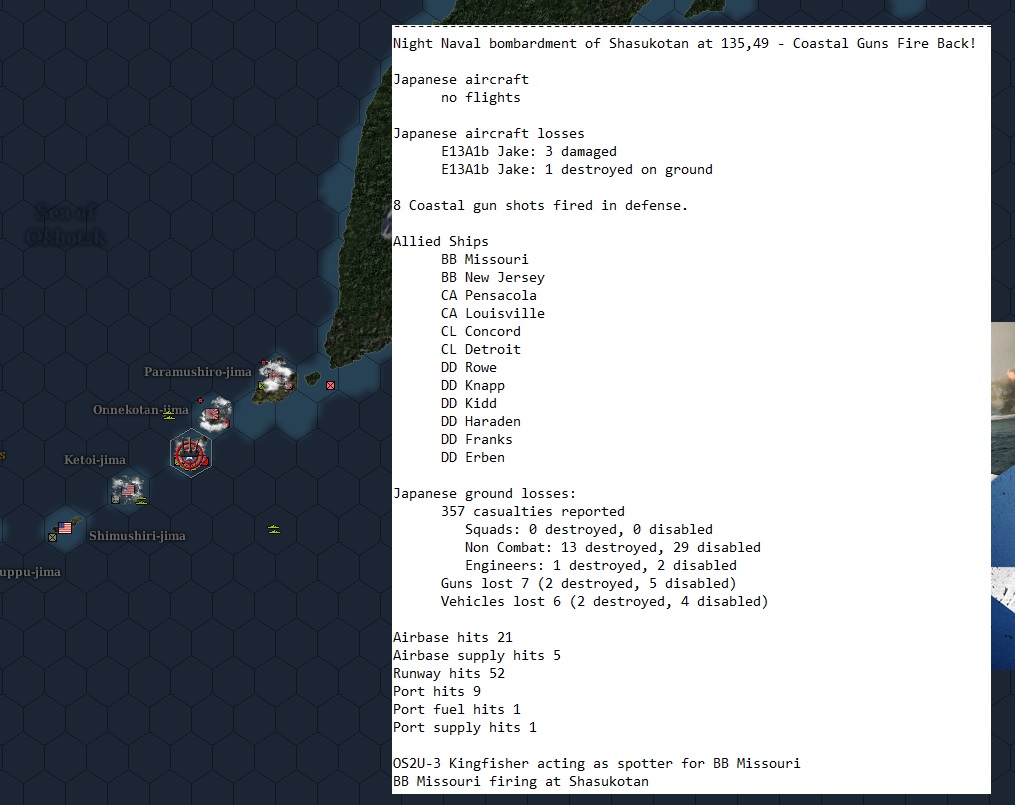
Task: Click the 'Vehicles lost 6' line
Action: 604,602
